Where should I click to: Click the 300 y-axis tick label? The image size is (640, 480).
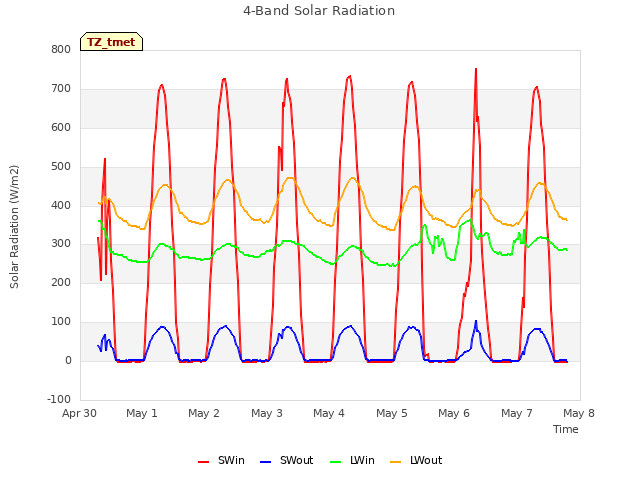tap(61, 244)
